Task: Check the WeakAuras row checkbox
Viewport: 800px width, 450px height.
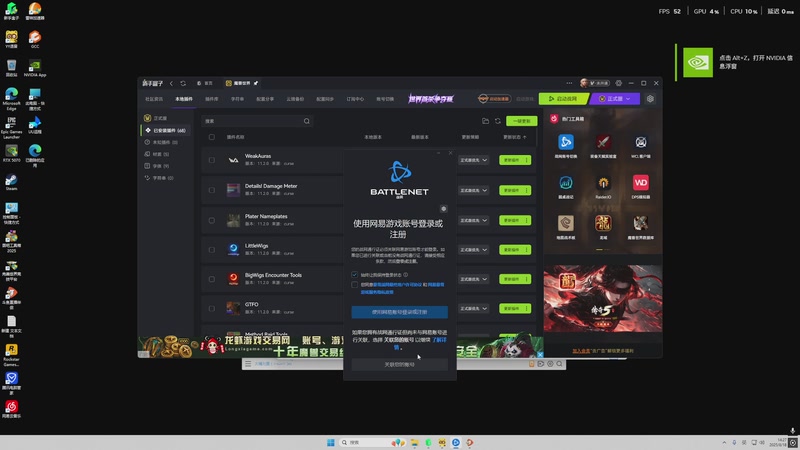Action: (212, 160)
